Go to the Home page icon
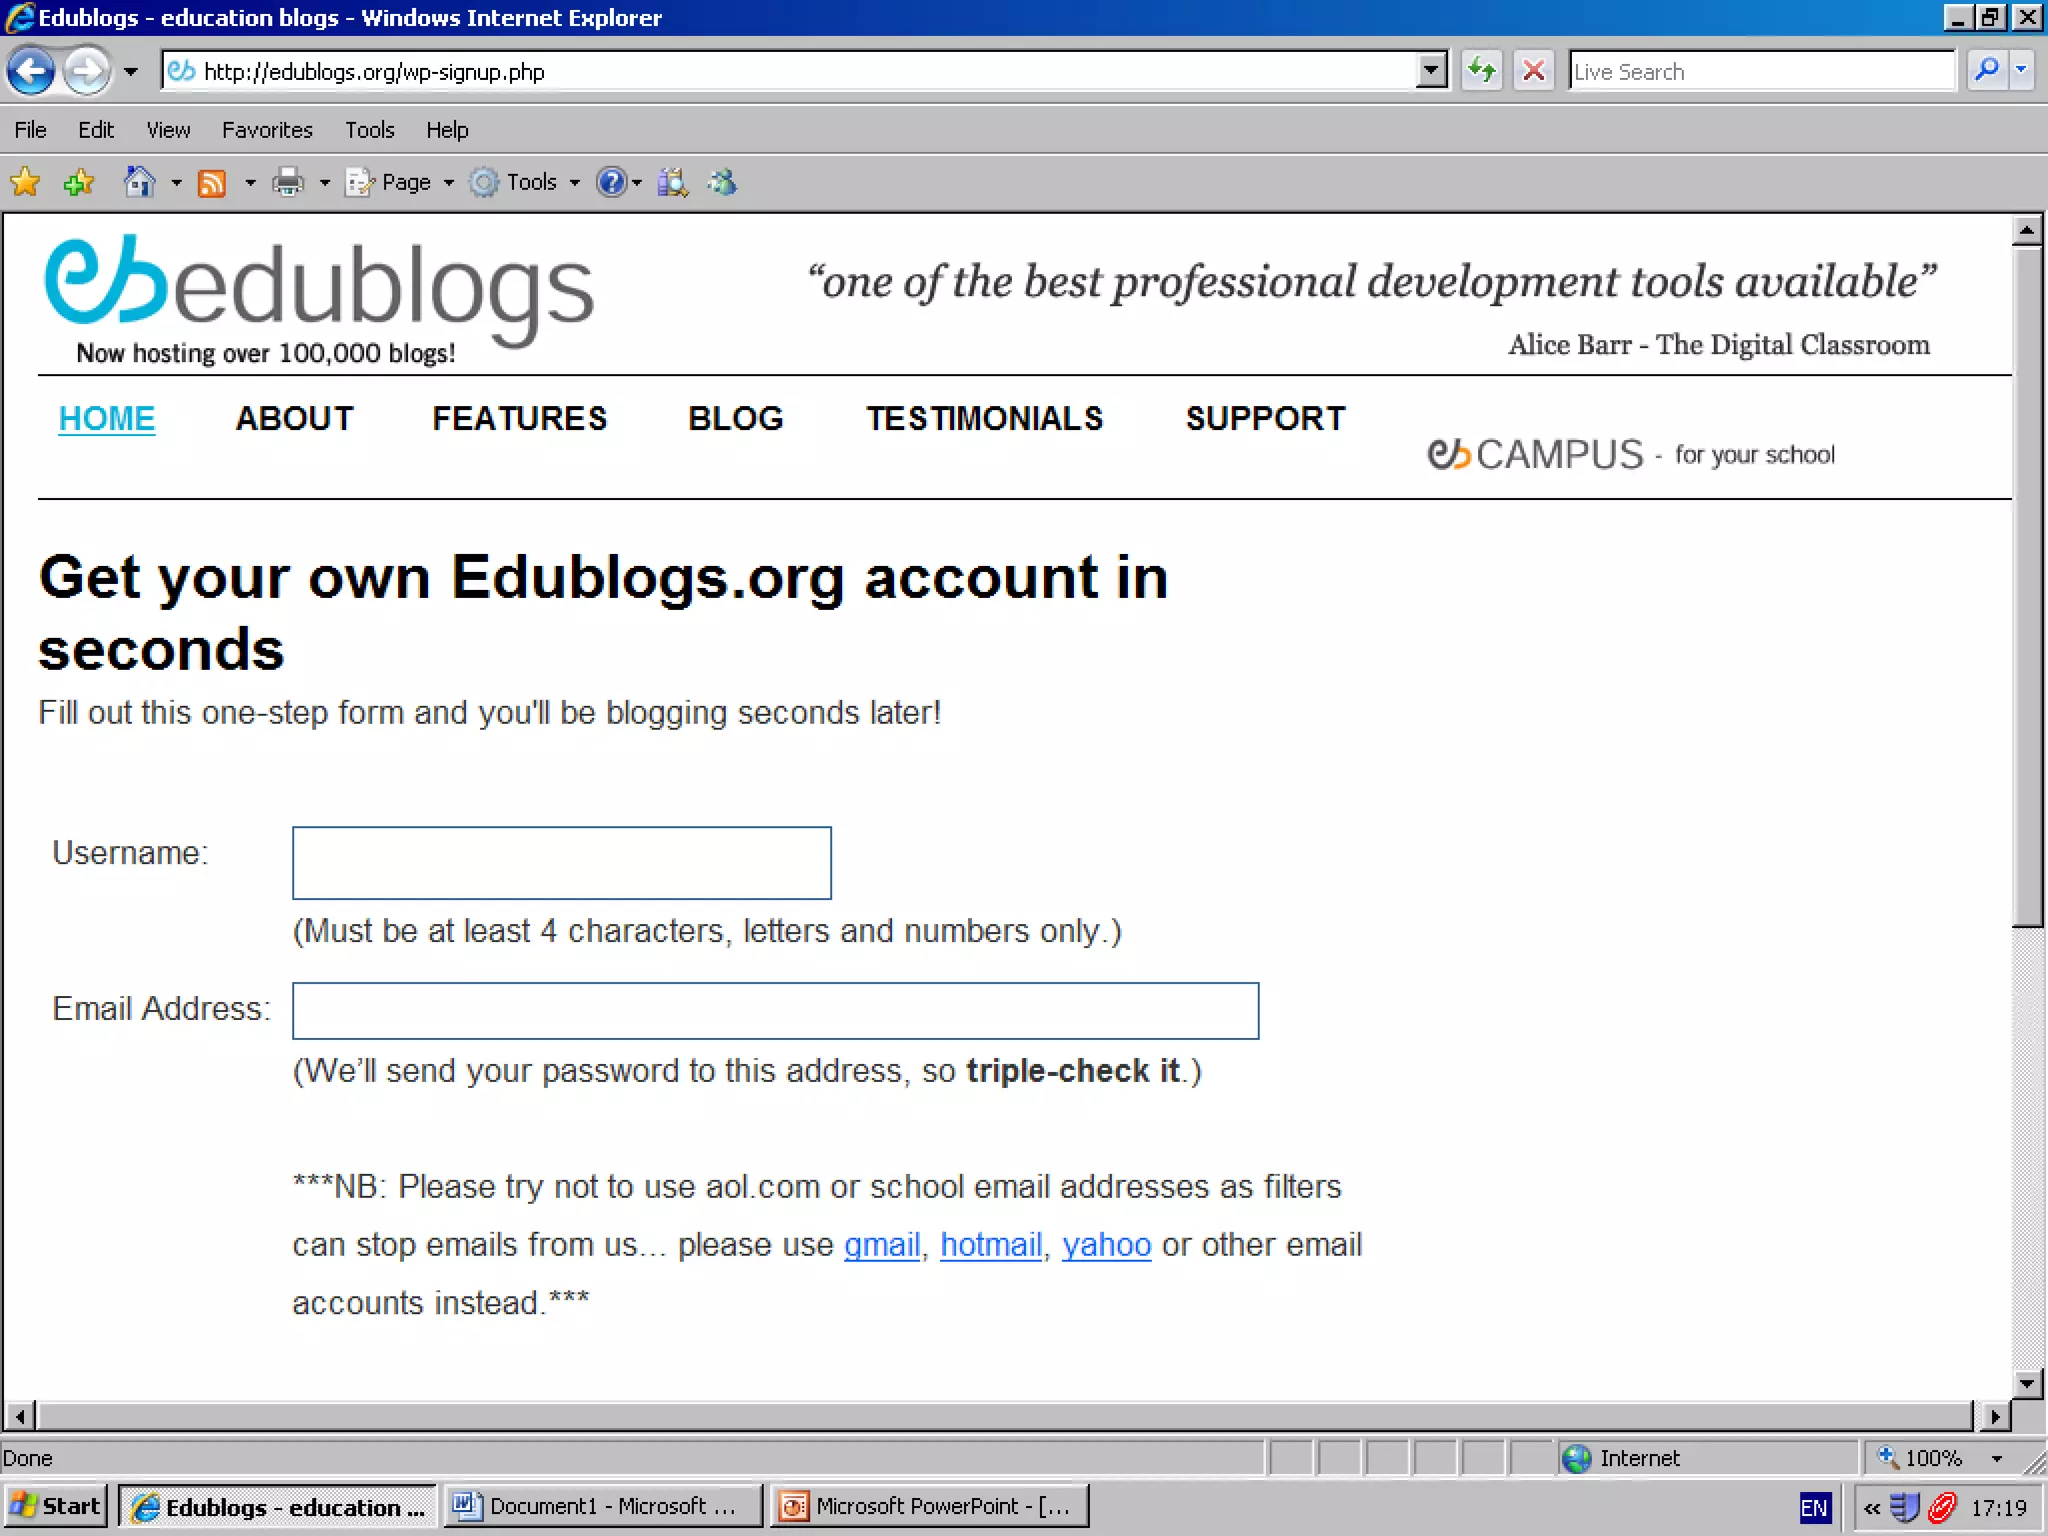The width and height of the screenshot is (2048, 1536). pos(139,182)
